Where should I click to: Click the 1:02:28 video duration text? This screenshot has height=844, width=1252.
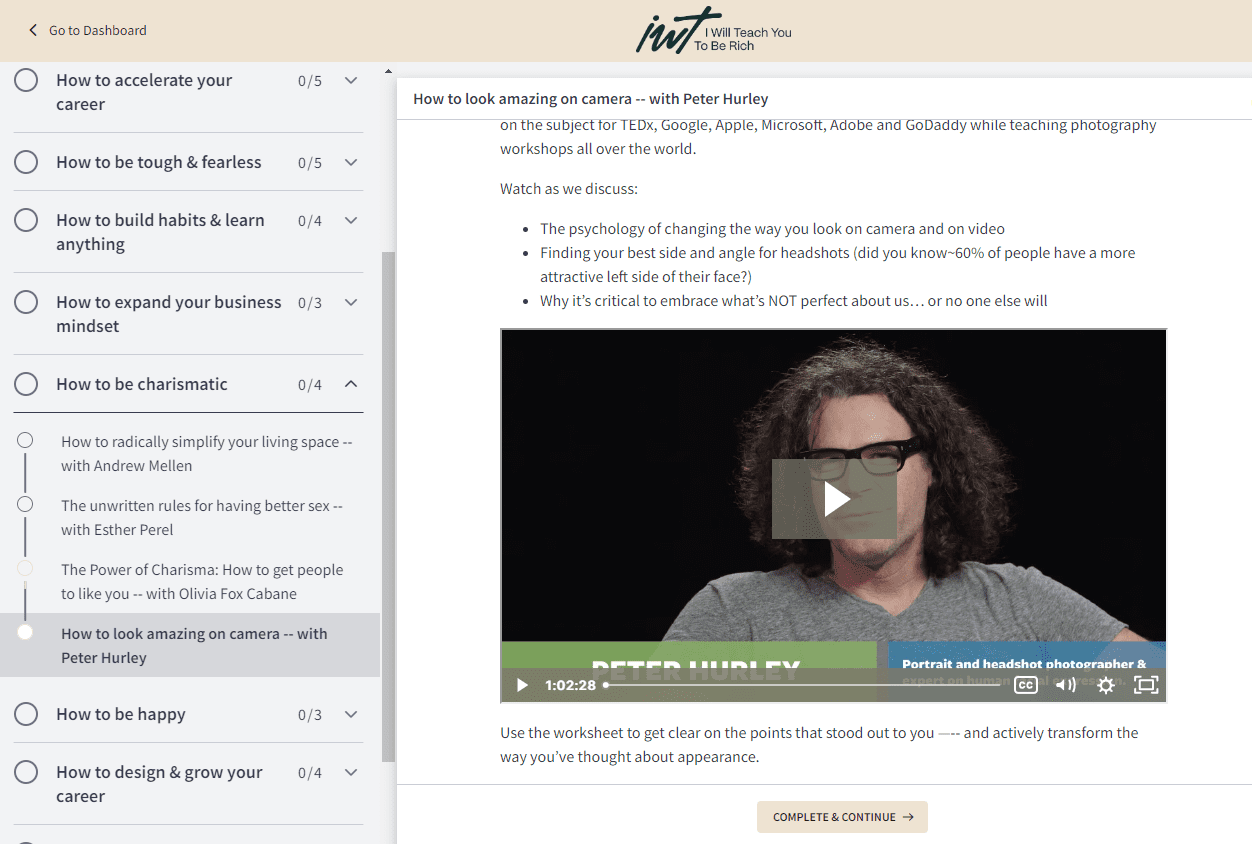point(570,685)
